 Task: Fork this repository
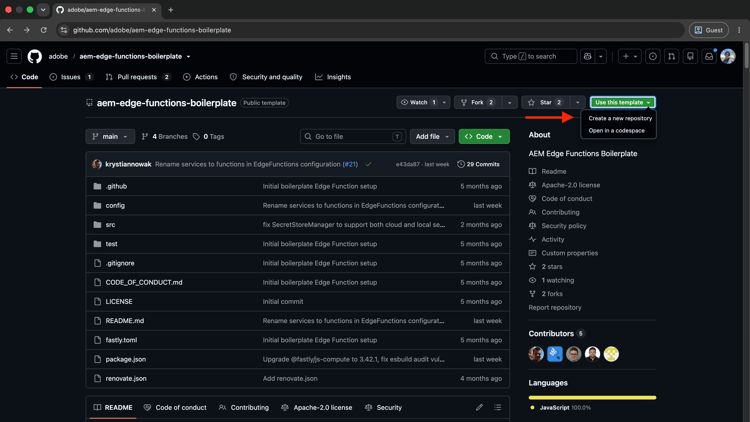(x=477, y=102)
